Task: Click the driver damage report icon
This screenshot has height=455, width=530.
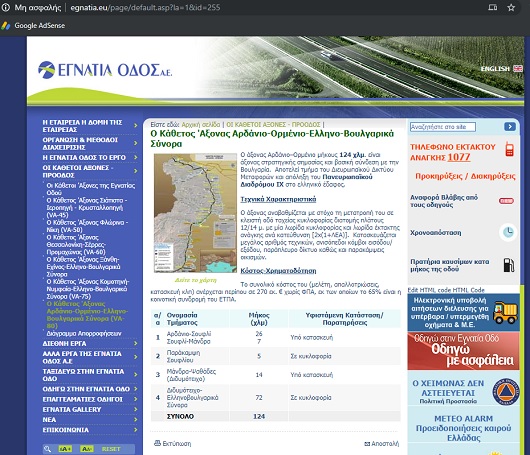Action: coord(506,201)
